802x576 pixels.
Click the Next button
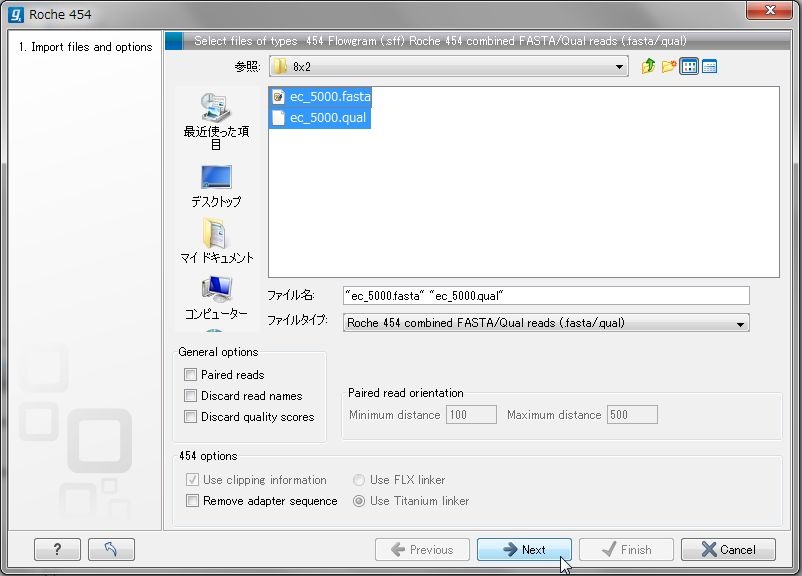(x=524, y=549)
